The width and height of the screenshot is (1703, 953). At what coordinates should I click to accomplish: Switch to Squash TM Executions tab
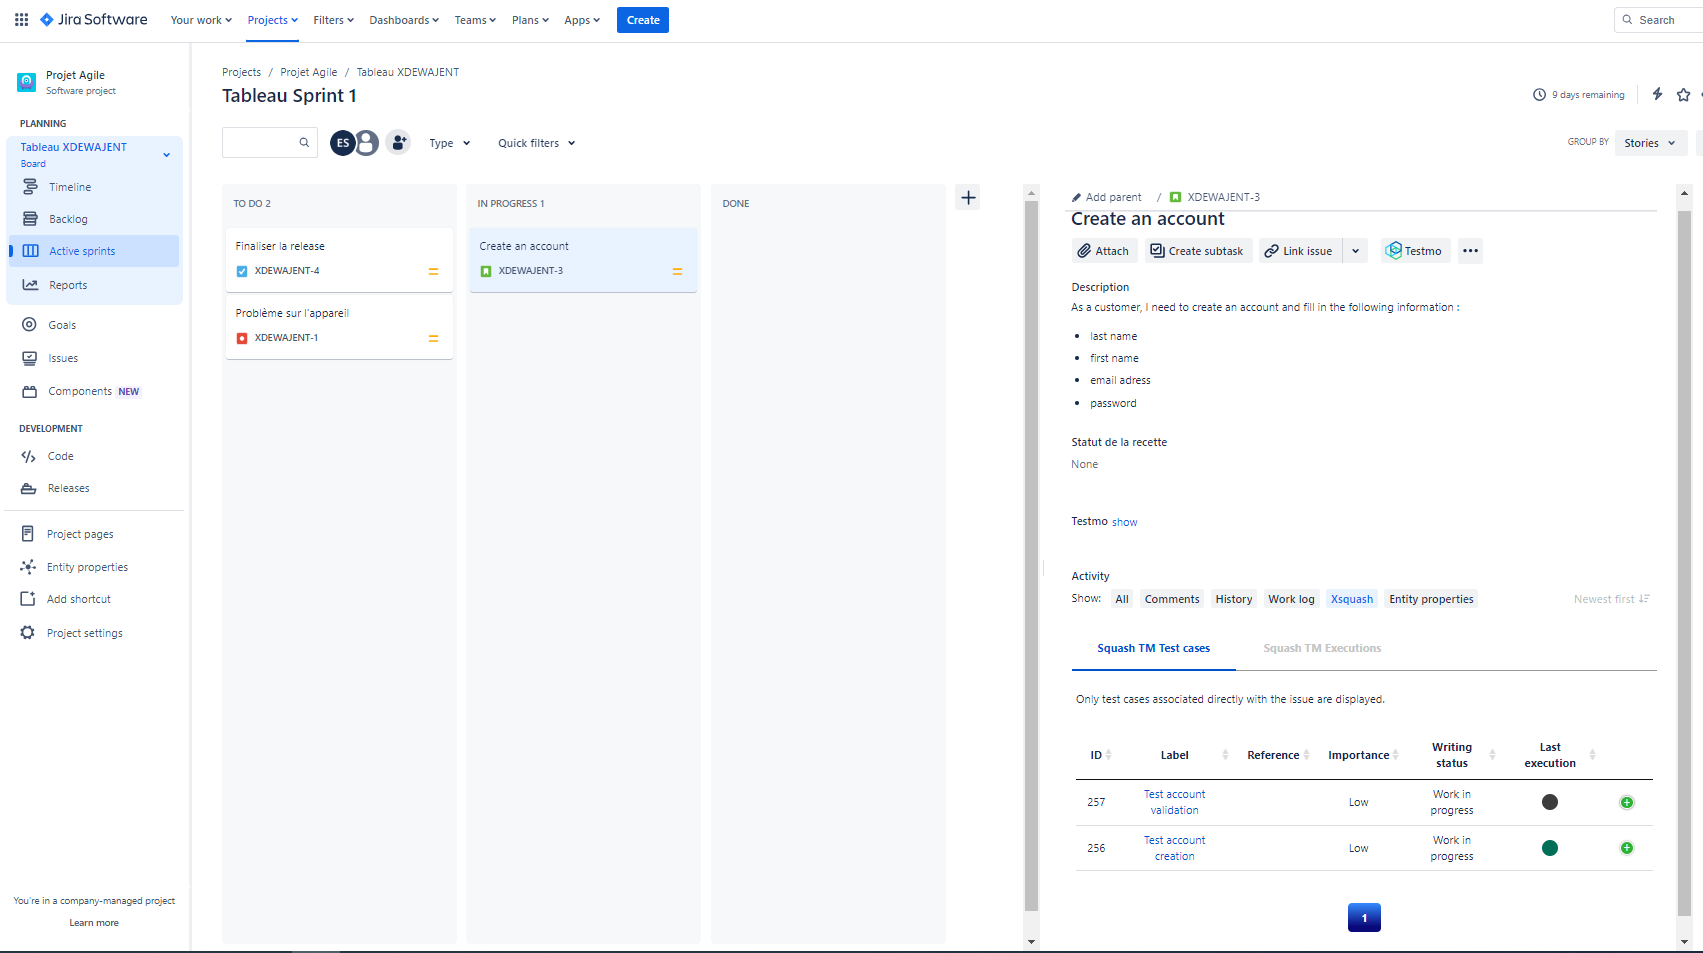[1321, 648]
